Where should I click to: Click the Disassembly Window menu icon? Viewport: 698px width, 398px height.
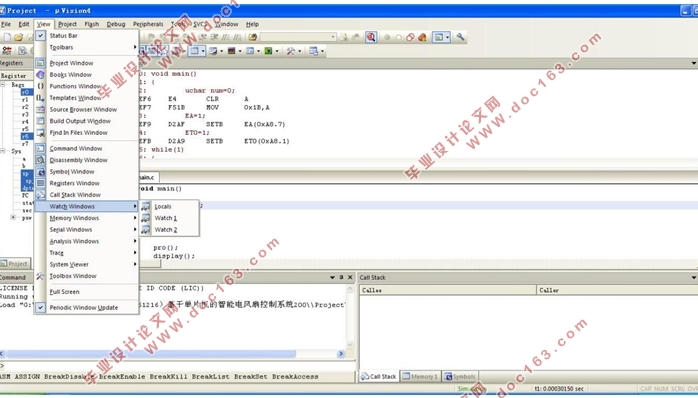point(41,160)
